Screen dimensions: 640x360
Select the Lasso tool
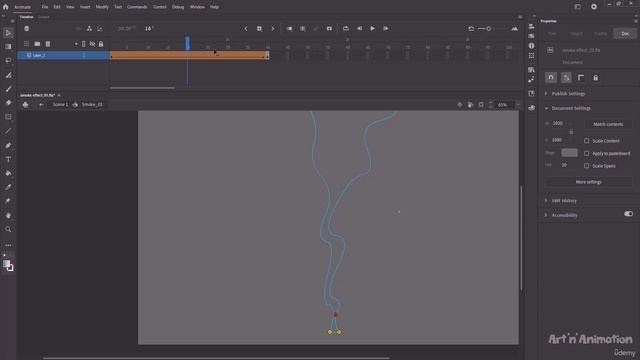(x=8, y=60)
